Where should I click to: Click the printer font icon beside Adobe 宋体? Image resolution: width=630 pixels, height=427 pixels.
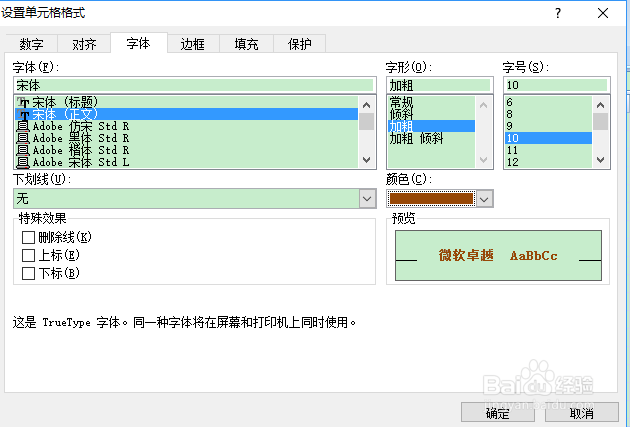(x=23, y=162)
